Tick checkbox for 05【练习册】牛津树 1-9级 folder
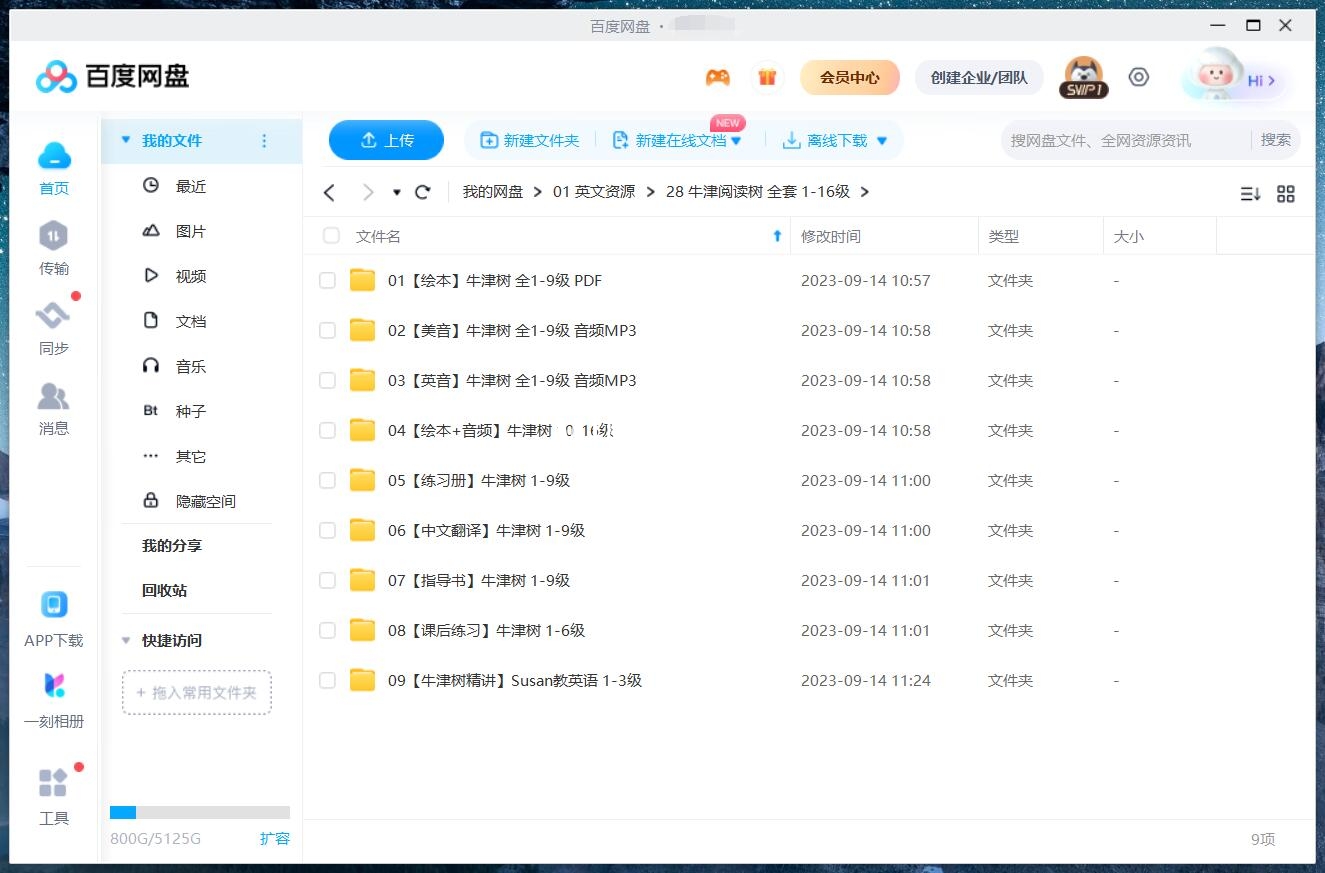Image resolution: width=1325 pixels, height=873 pixels. pyautogui.click(x=327, y=480)
